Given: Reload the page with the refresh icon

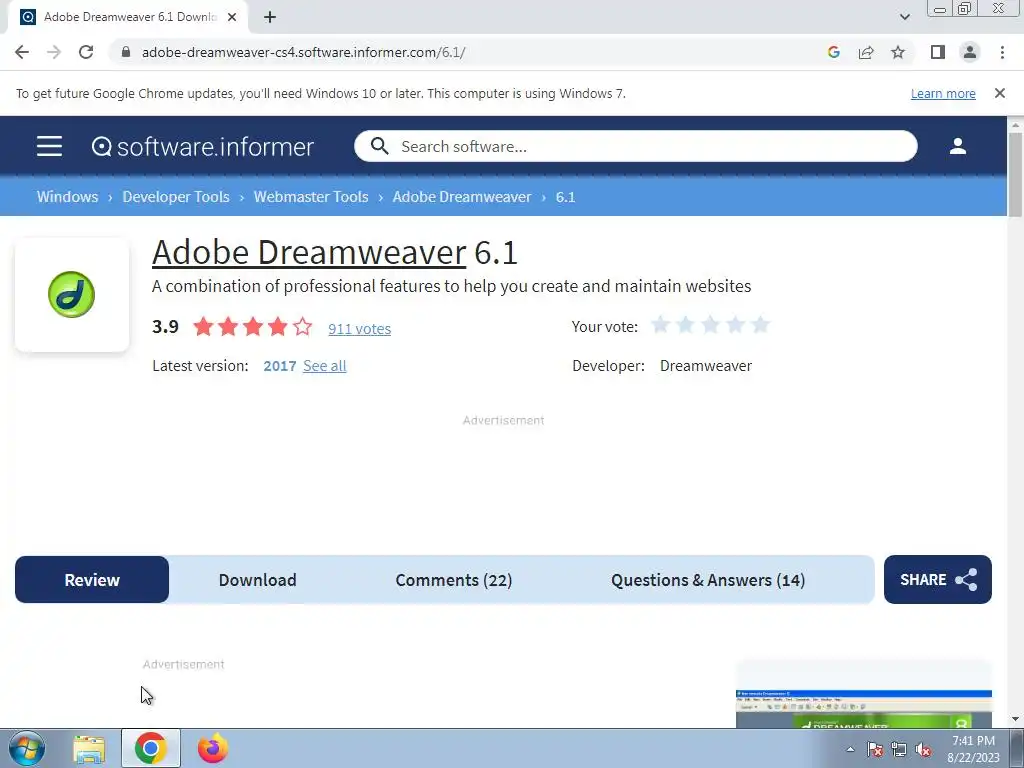Looking at the screenshot, I should pos(86,52).
